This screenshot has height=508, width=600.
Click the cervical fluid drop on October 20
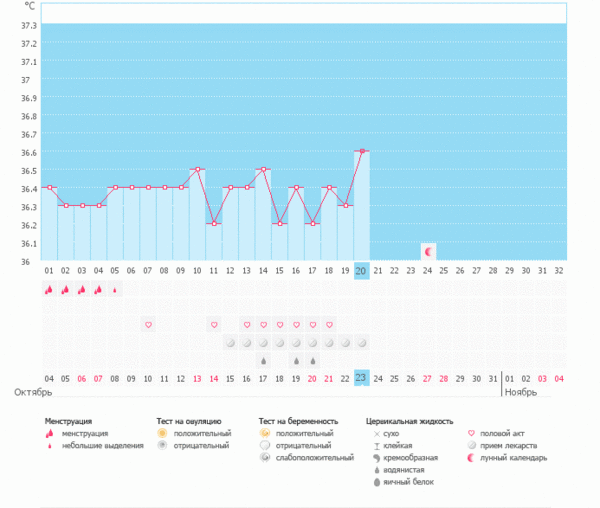pos(313,360)
